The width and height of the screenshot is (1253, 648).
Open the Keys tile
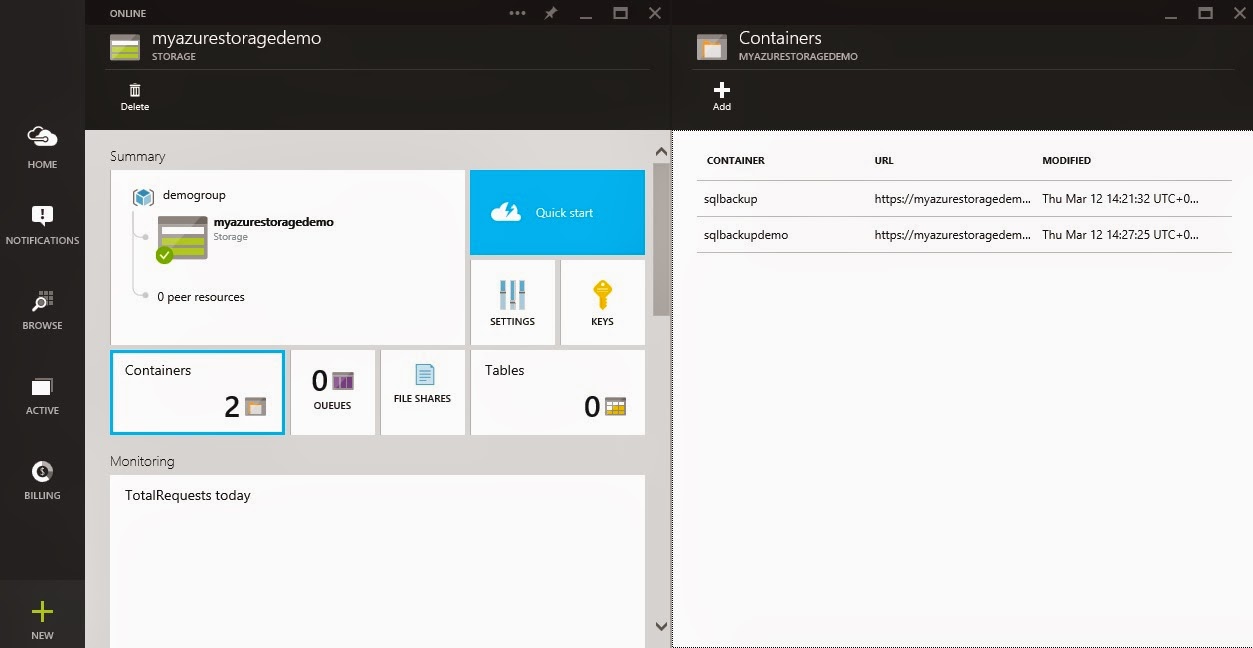point(602,302)
